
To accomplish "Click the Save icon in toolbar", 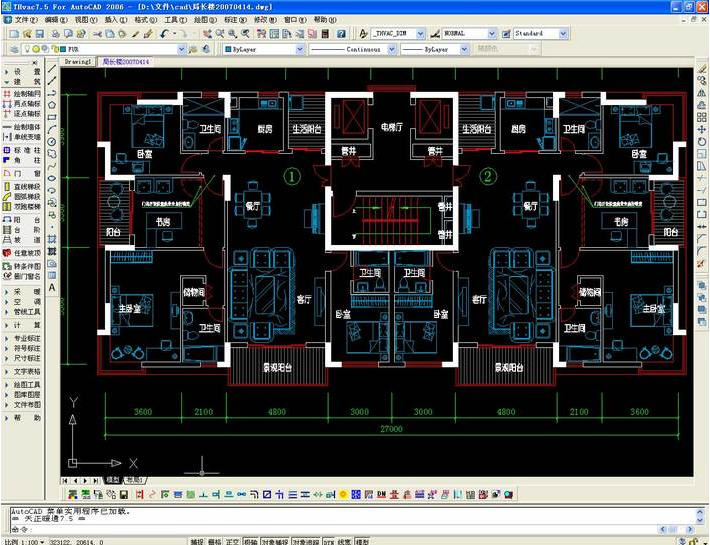I will click(x=40, y=34).
